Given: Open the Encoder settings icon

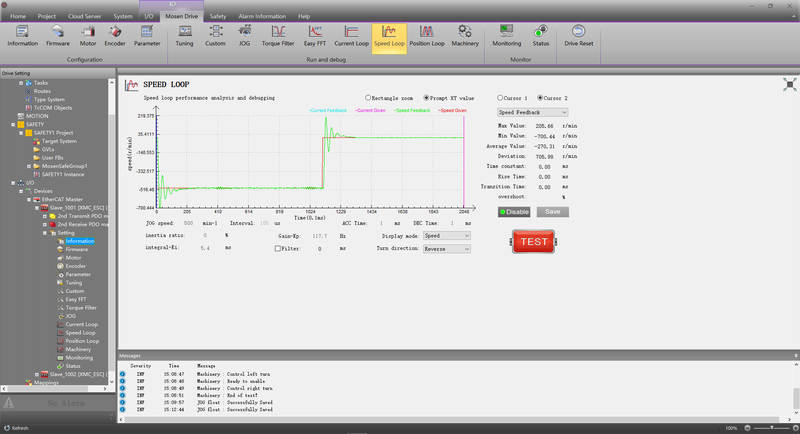Looking at the screenshot, I should 115,36.
